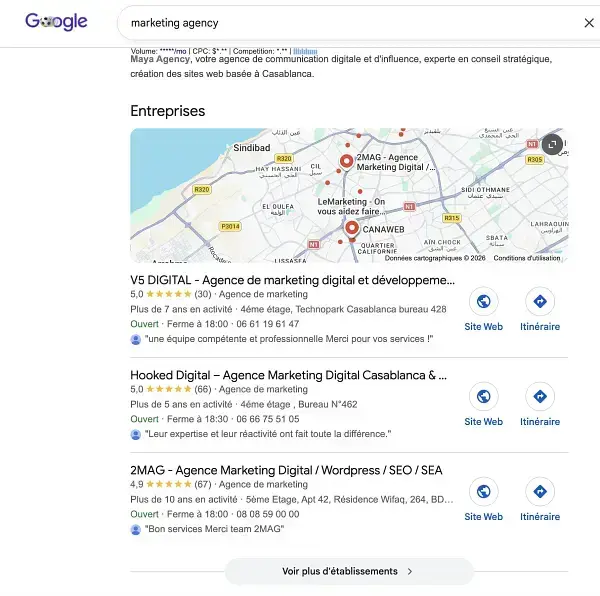Click Site Web label for 2MAG

(x=484, y=516)
